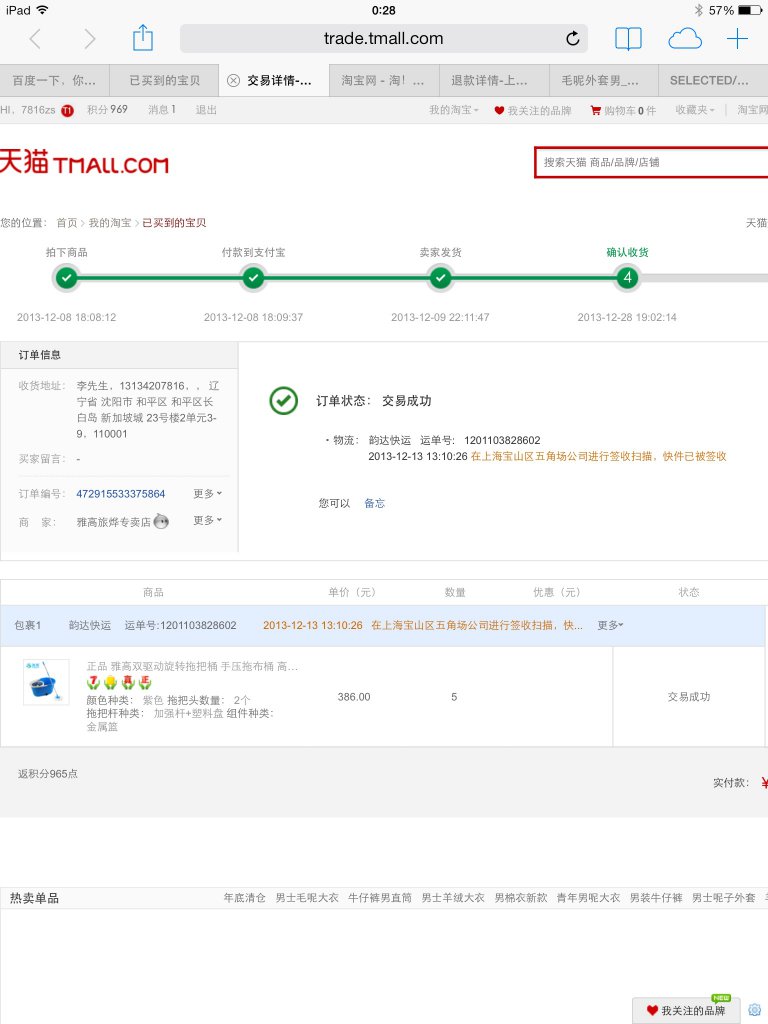768x1024 pixels.
Task: Click the 天猫 TMALL.COM logo
Action: [84, 161]
